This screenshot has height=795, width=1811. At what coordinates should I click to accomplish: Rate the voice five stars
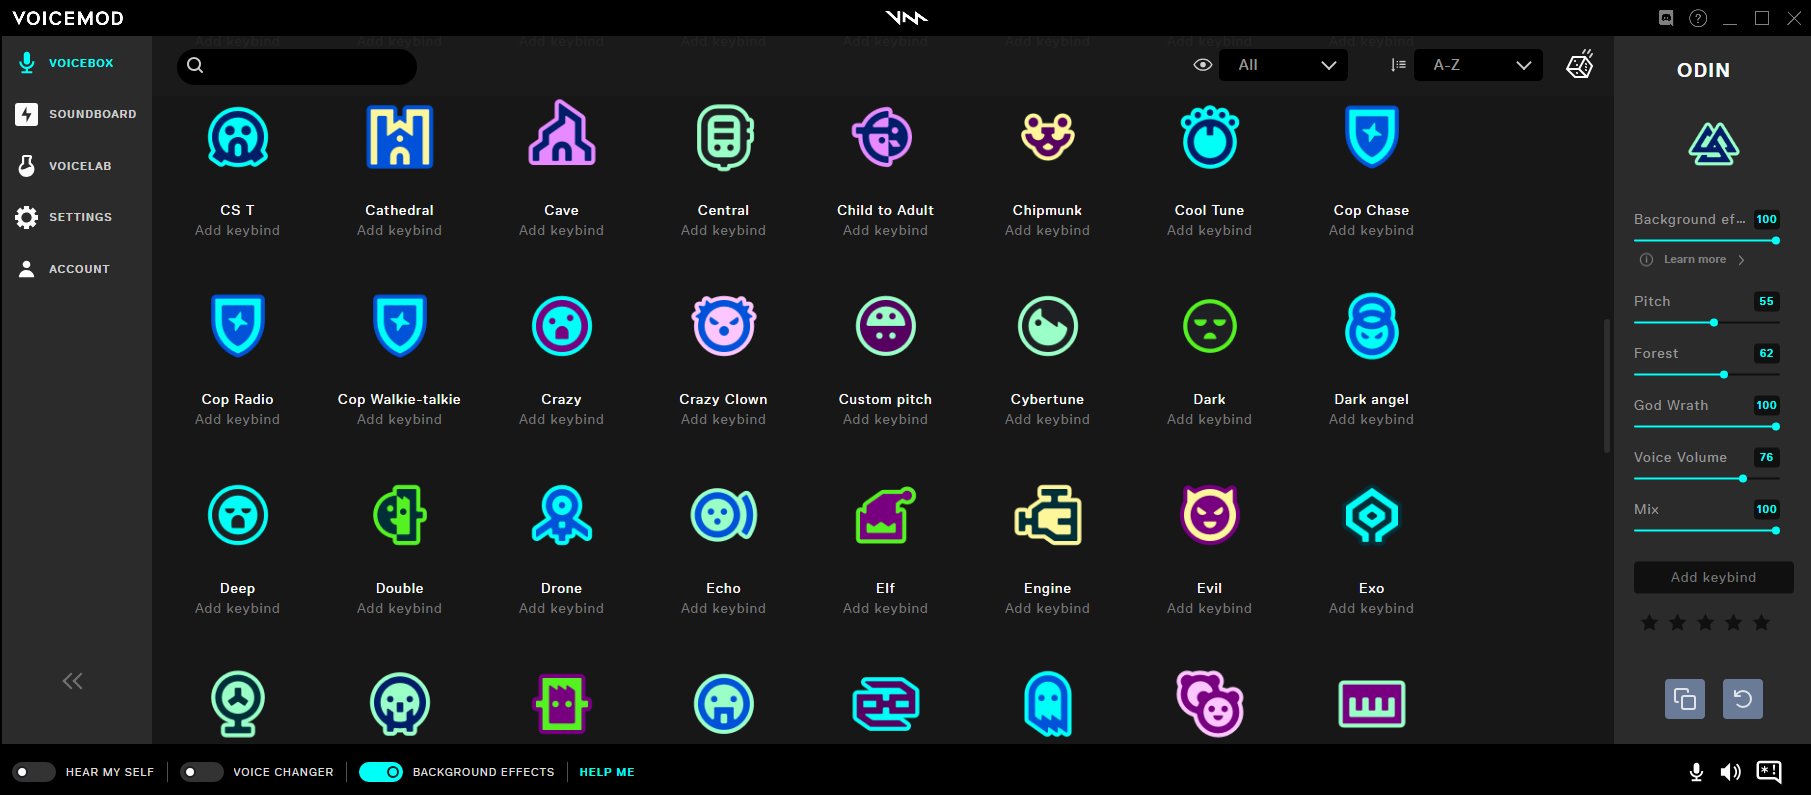1762,623
